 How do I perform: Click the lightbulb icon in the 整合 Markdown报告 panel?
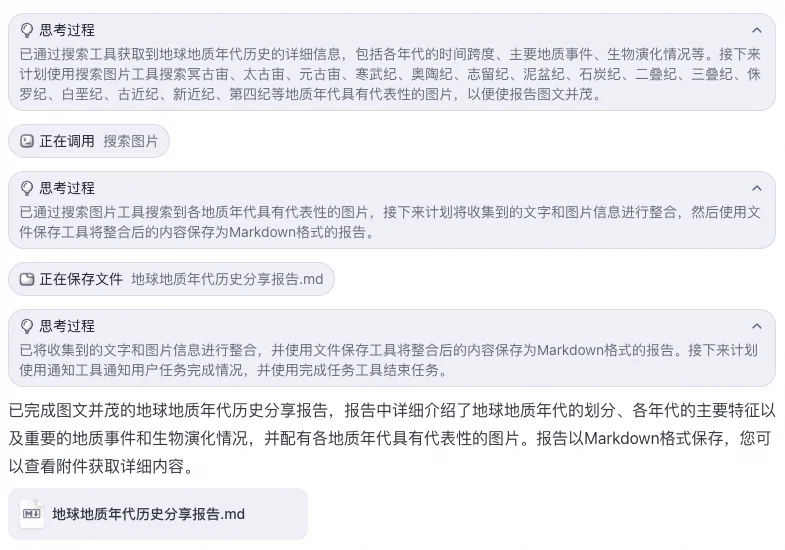point(27,188)
